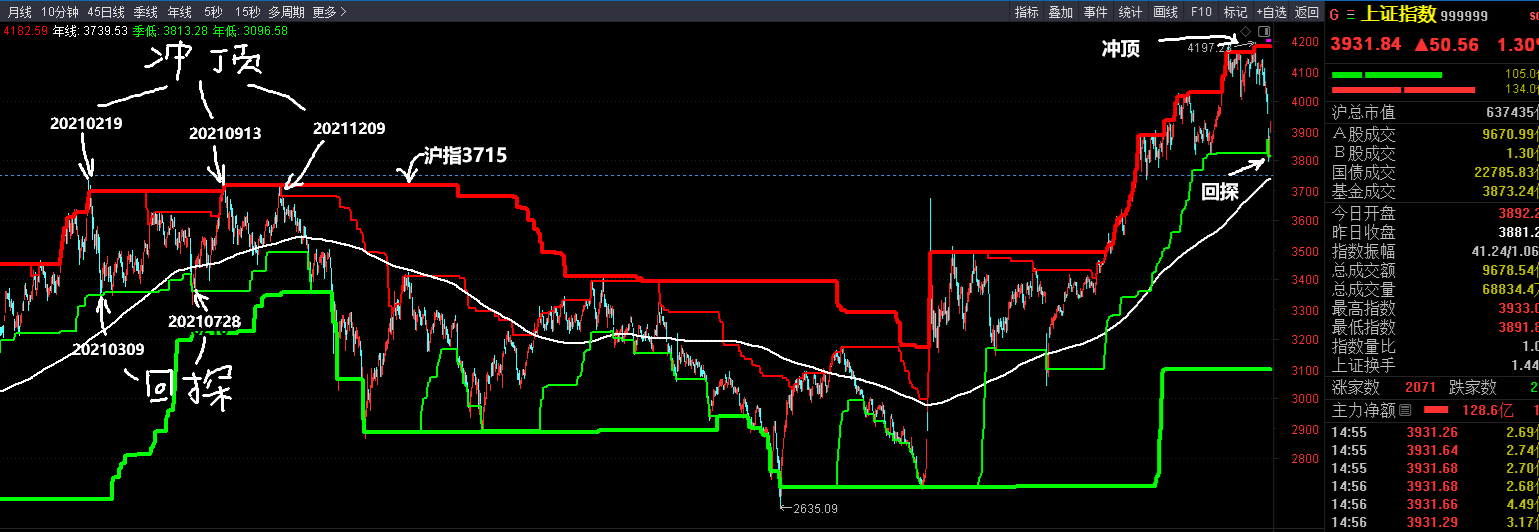Switch to the 月线 monthly chart
Screen dimensions: 1539x532
point(20,12)
